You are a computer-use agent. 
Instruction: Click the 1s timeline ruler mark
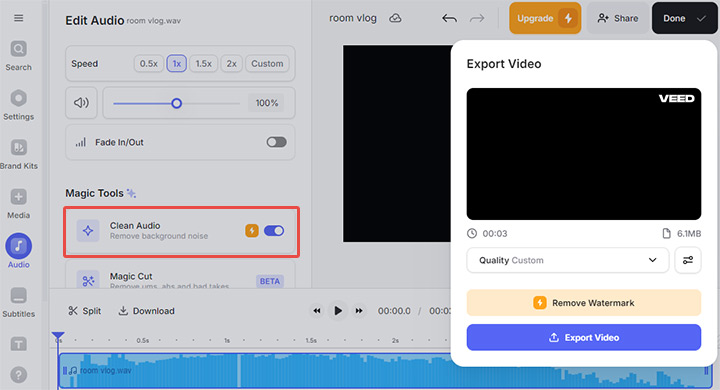pyautogui.click(x=227, y=340)
